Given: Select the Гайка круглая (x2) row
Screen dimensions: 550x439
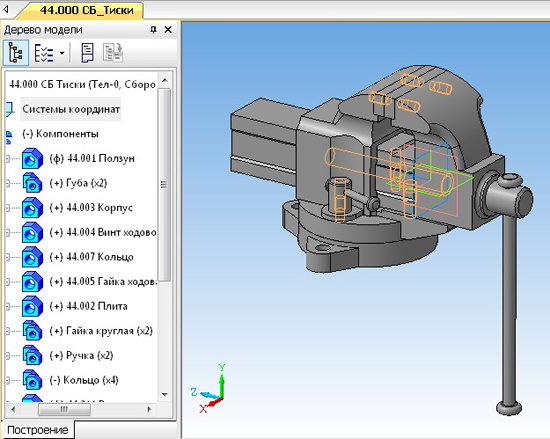Looking at the screenshot, I should (101, 331).
